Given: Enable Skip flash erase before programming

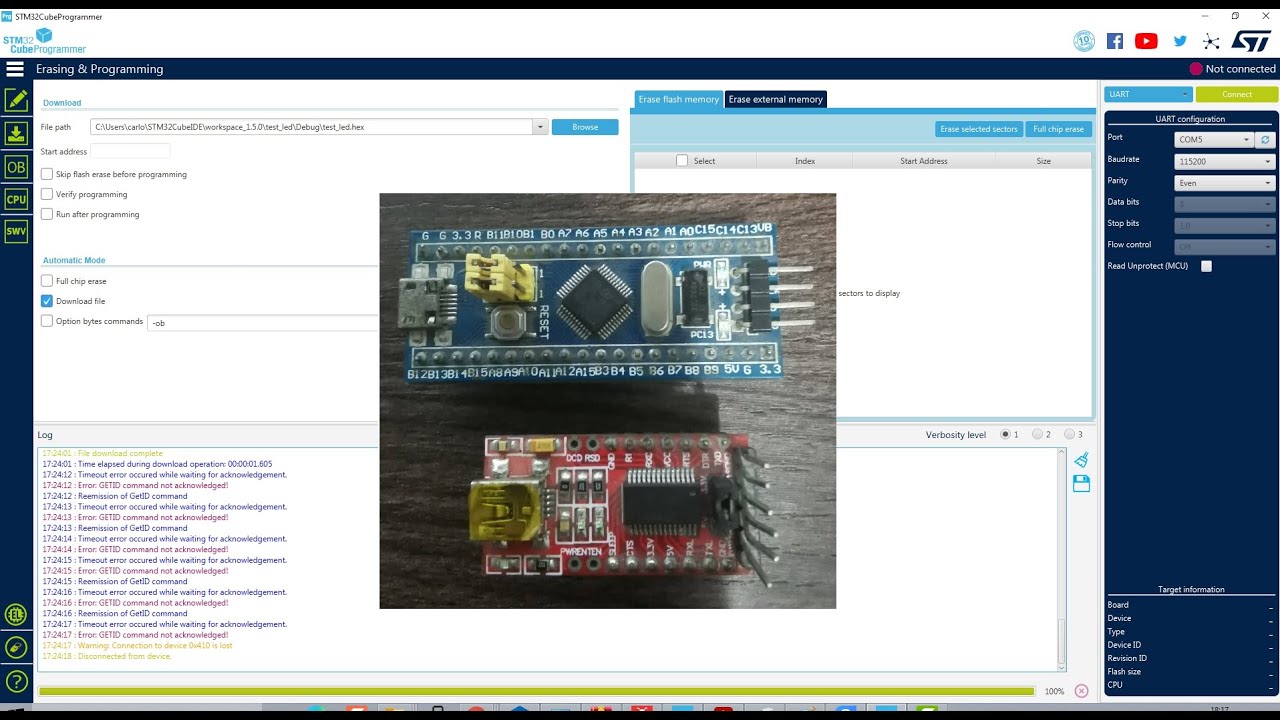Looking at the screenshot, I should pos(47,174).
